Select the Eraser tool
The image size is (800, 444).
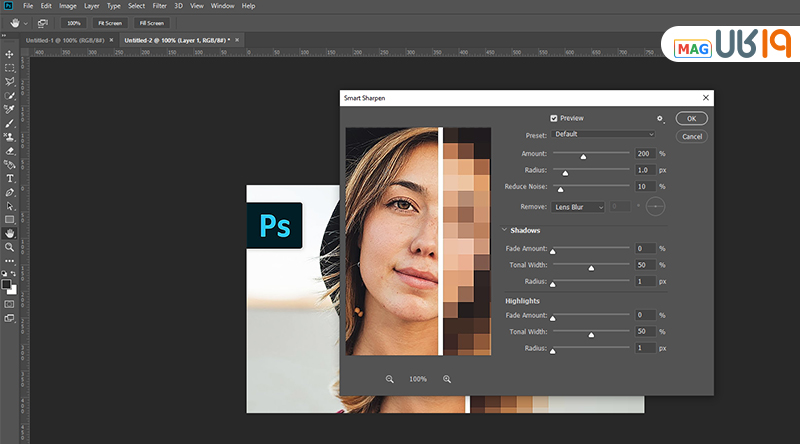[x=10, y=150]
